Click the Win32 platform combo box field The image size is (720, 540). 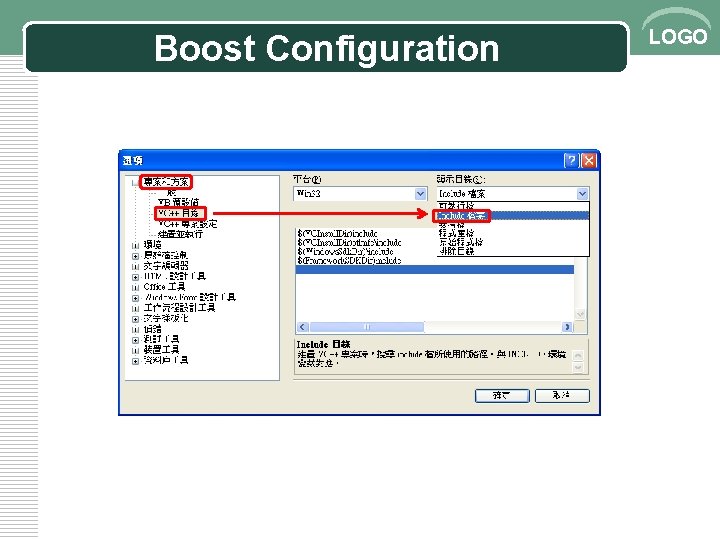360,194
